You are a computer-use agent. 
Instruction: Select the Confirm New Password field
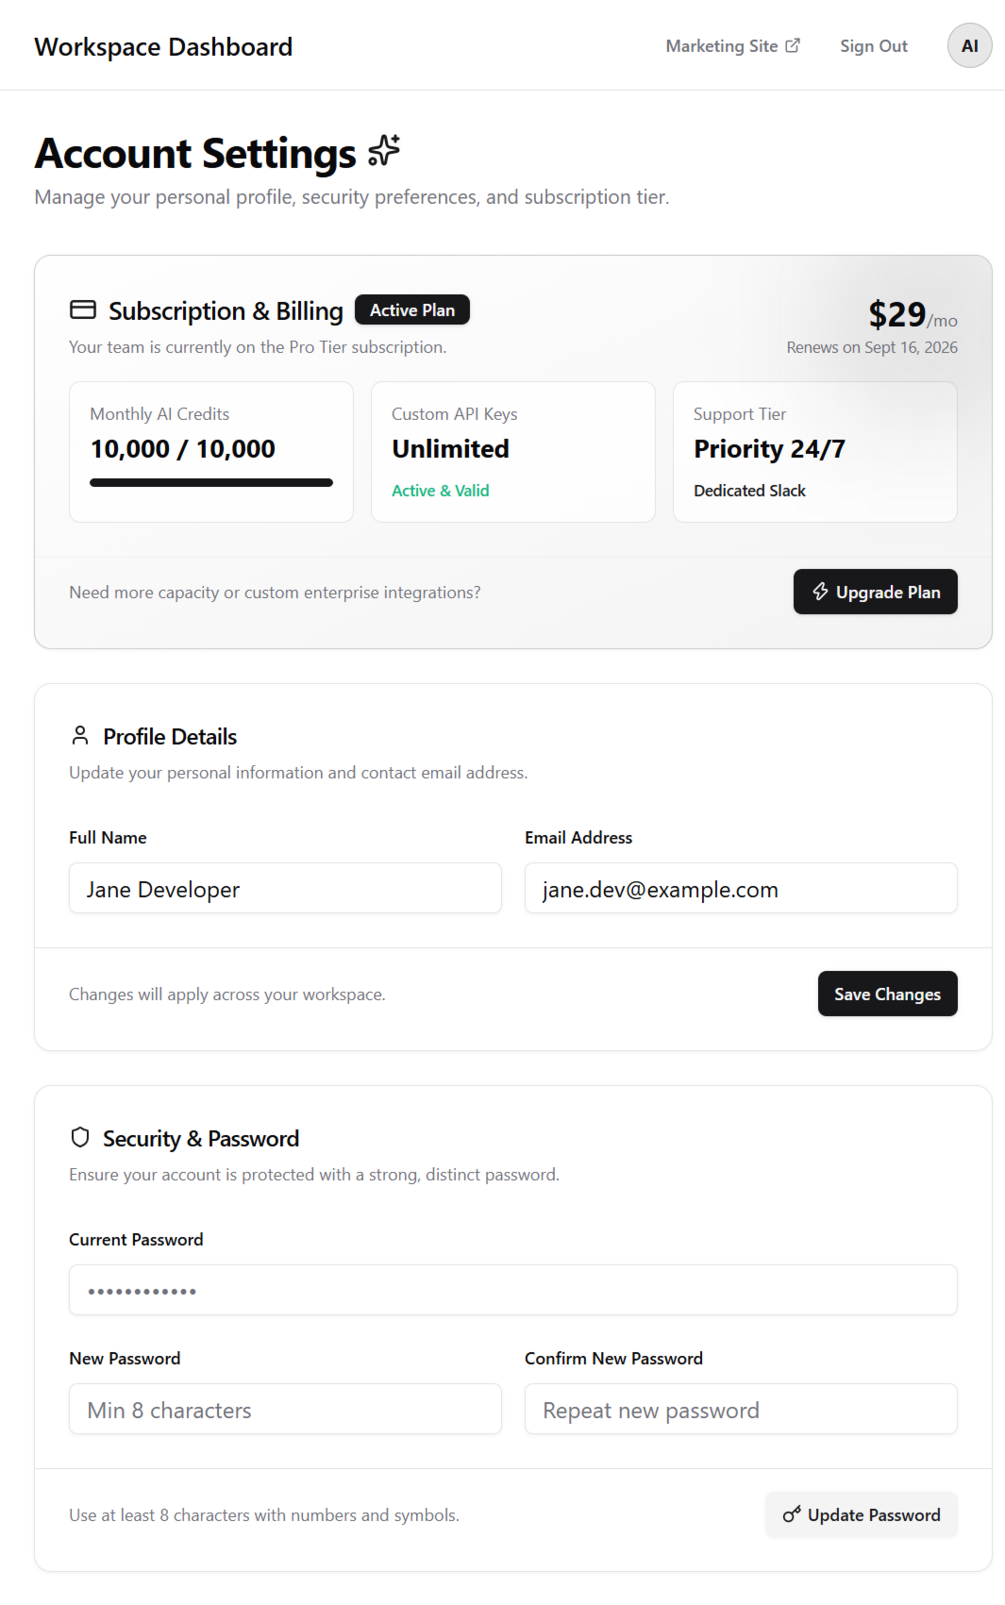741,1409
